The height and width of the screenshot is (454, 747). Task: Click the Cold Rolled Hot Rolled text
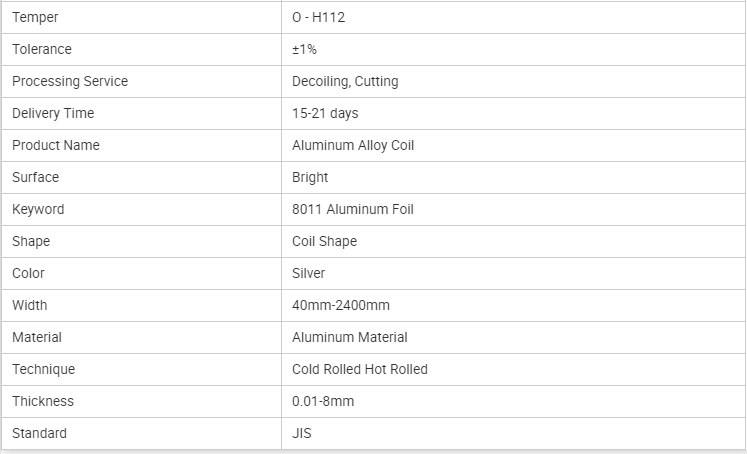point(359,369)
